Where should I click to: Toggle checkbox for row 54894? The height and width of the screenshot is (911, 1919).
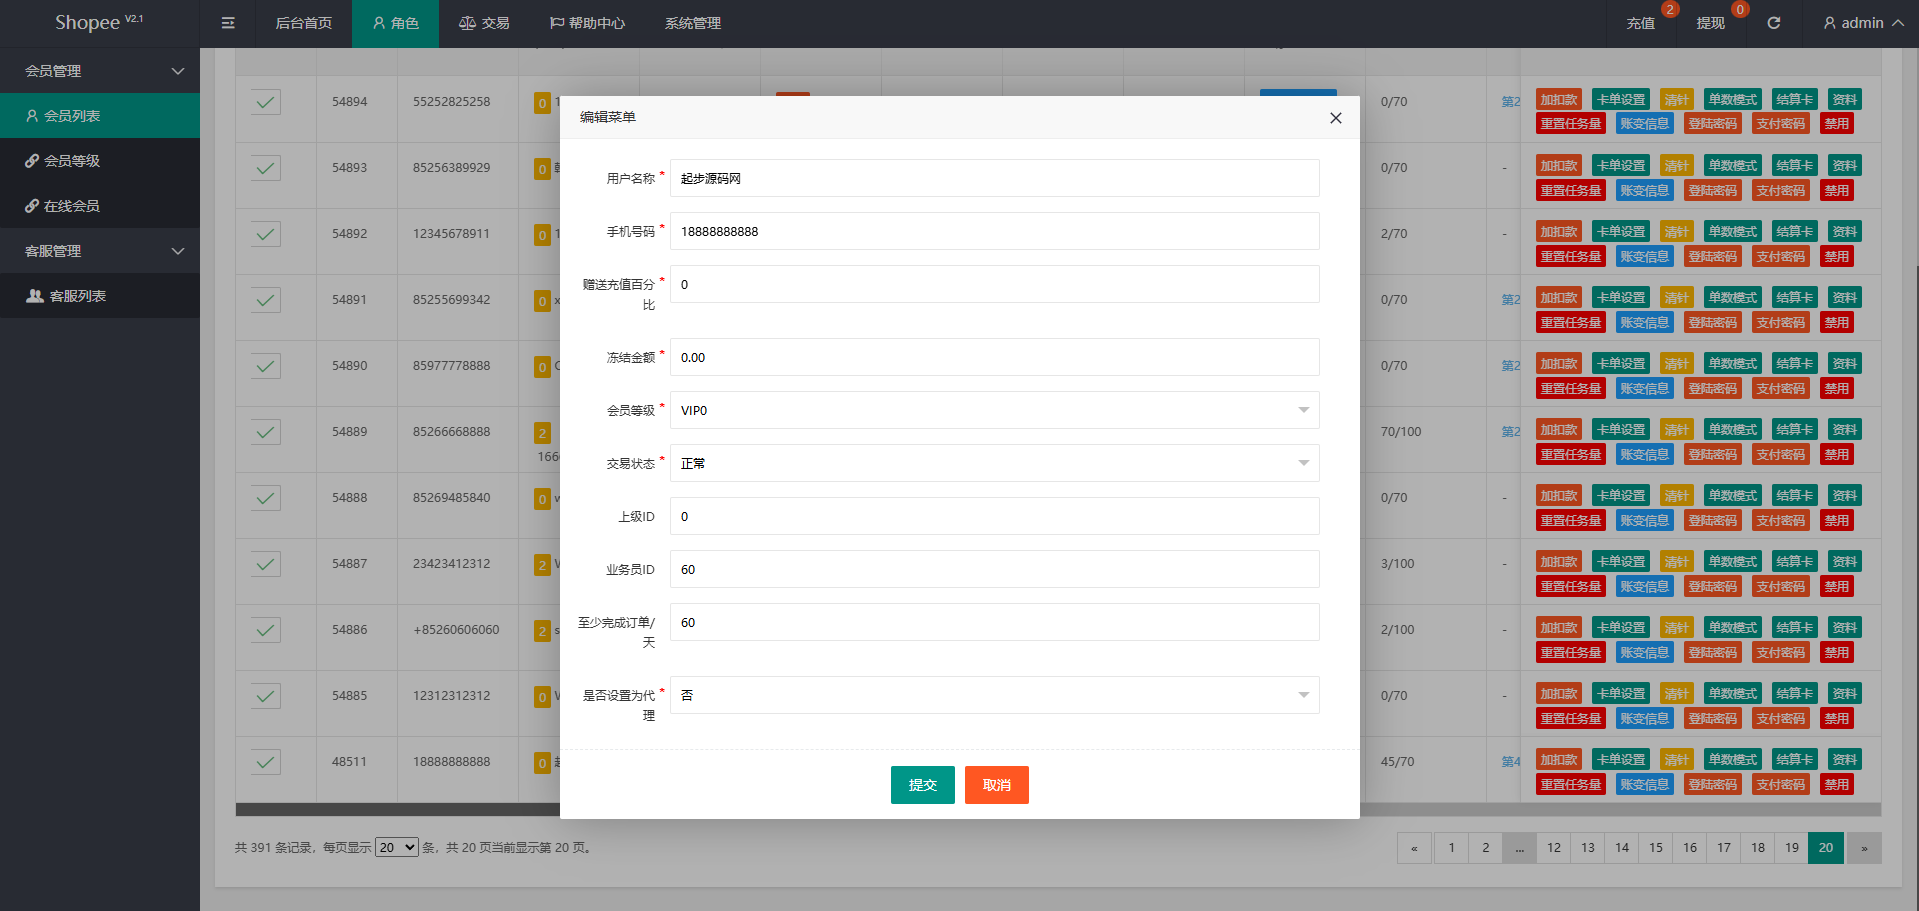(x=266, y=102)
